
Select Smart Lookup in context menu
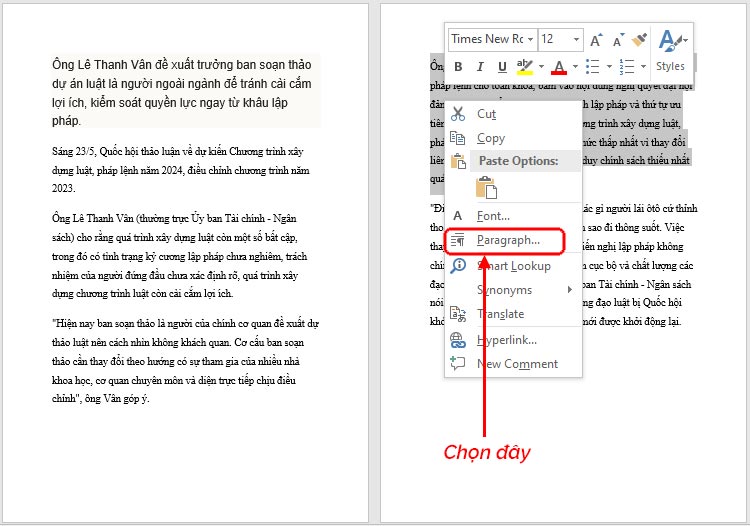[513, 266]
